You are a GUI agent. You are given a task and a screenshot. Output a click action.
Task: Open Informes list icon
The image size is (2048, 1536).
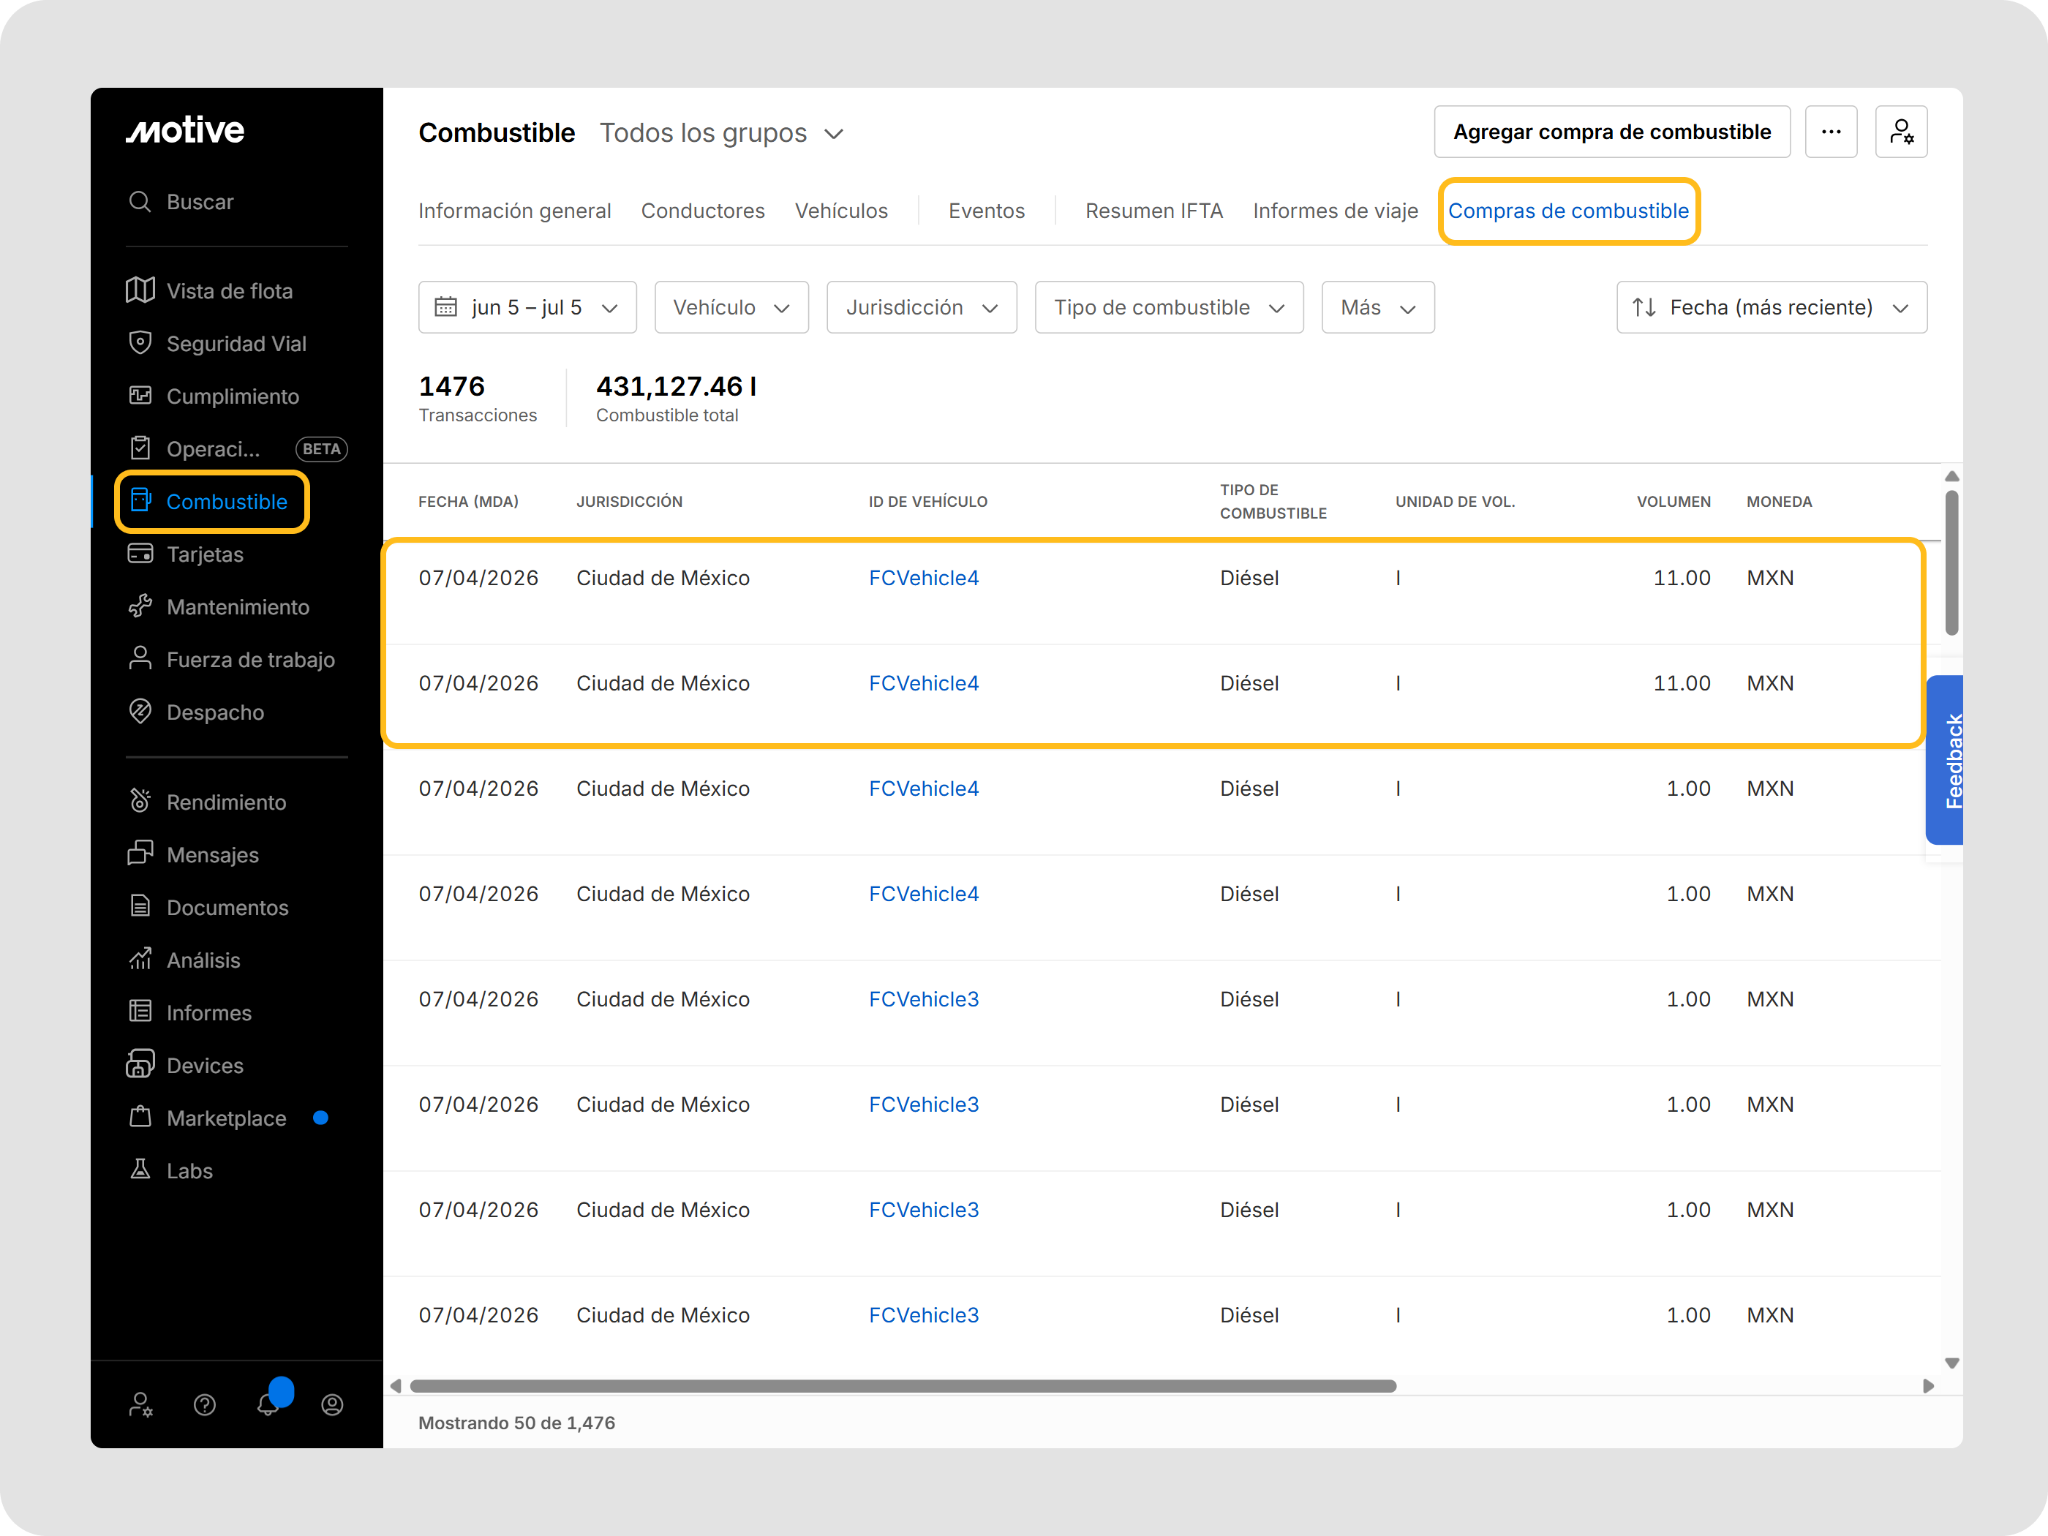click(x=140, y=1011)
